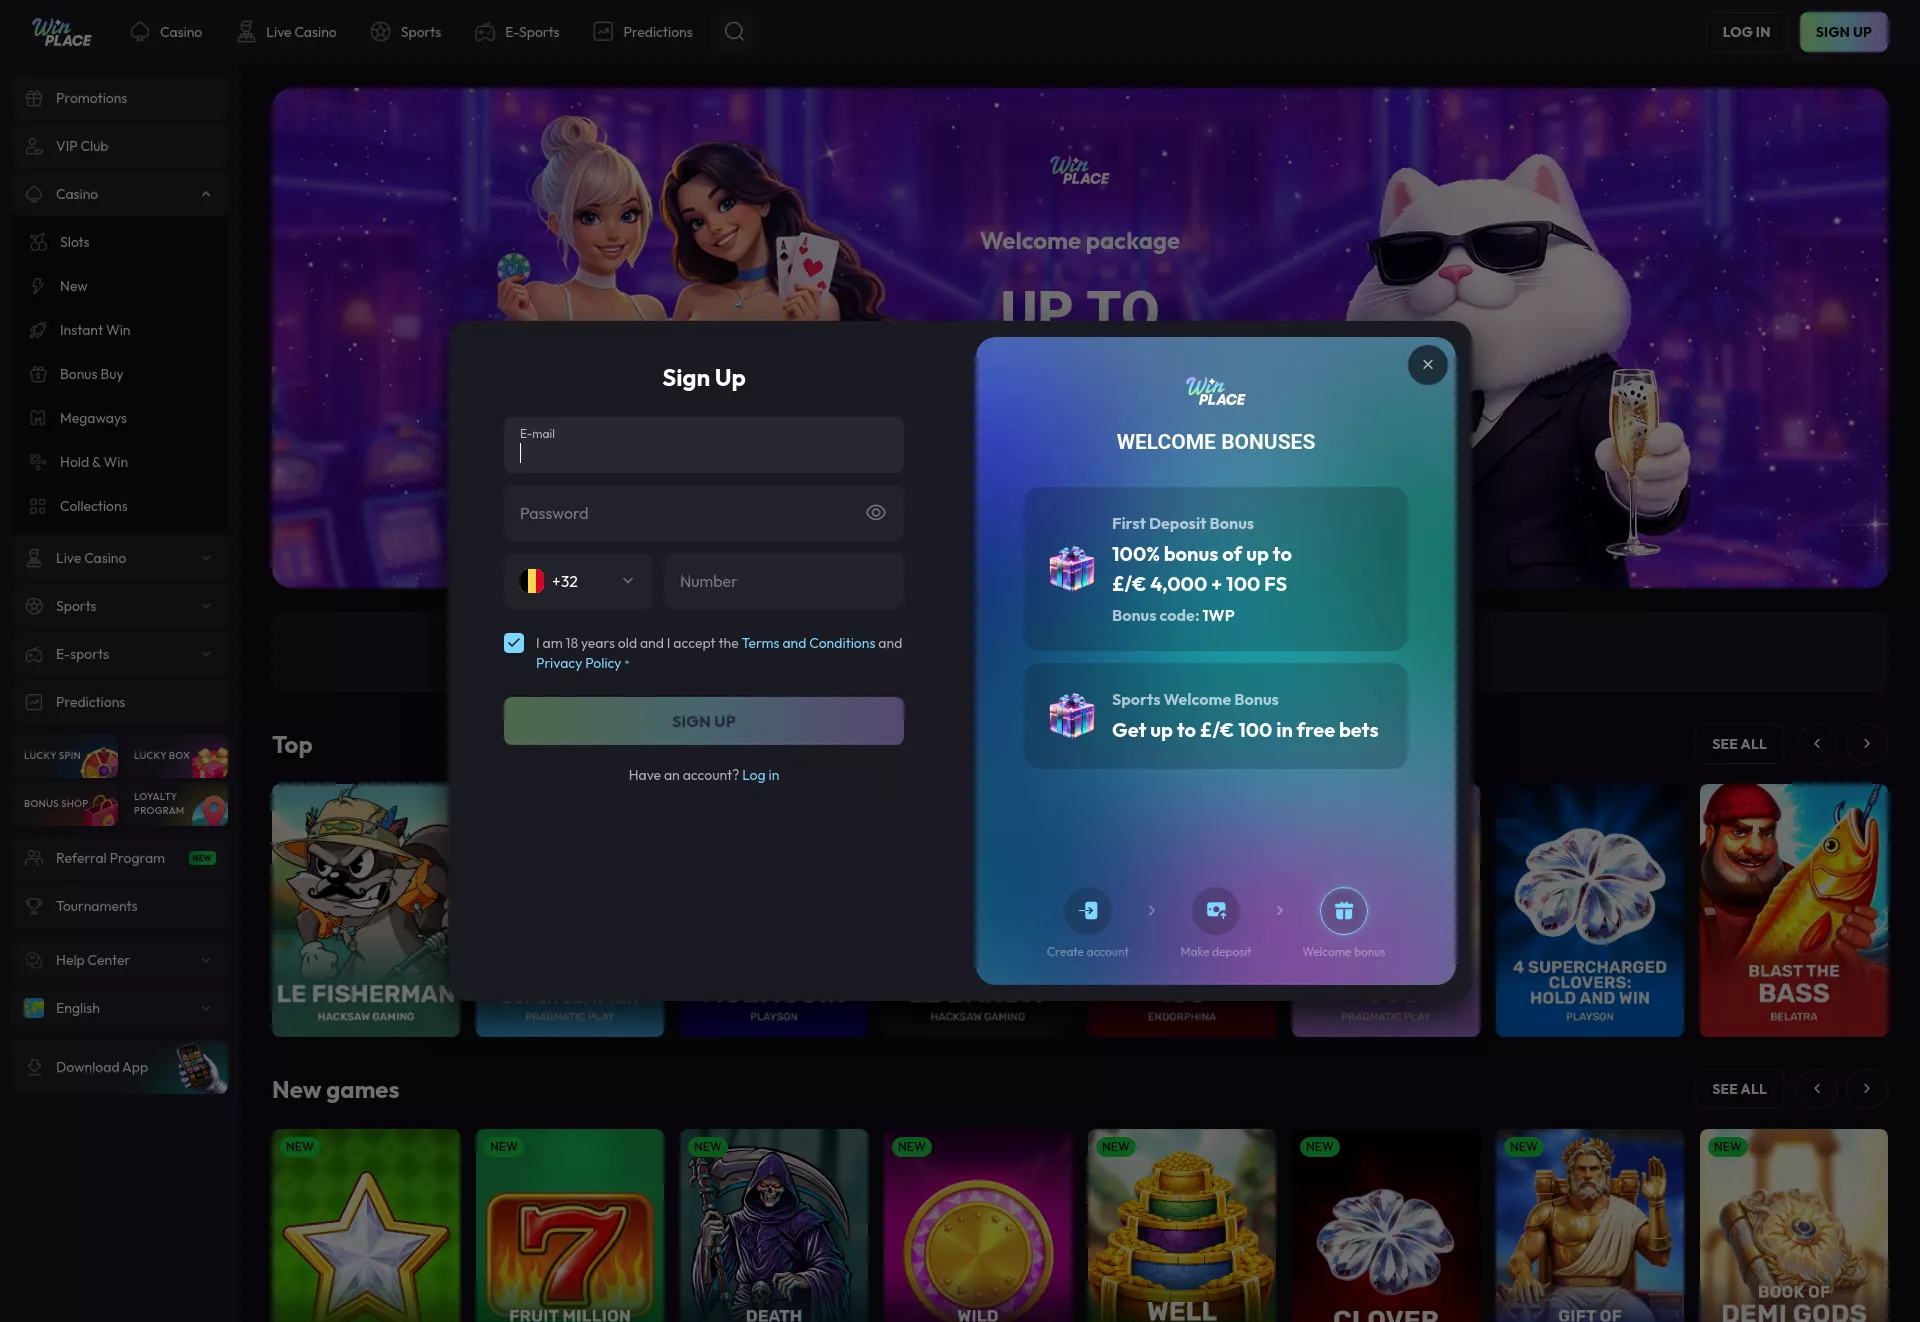
Task: Open the Lucky Box tile
Action: tap(176, 756)
